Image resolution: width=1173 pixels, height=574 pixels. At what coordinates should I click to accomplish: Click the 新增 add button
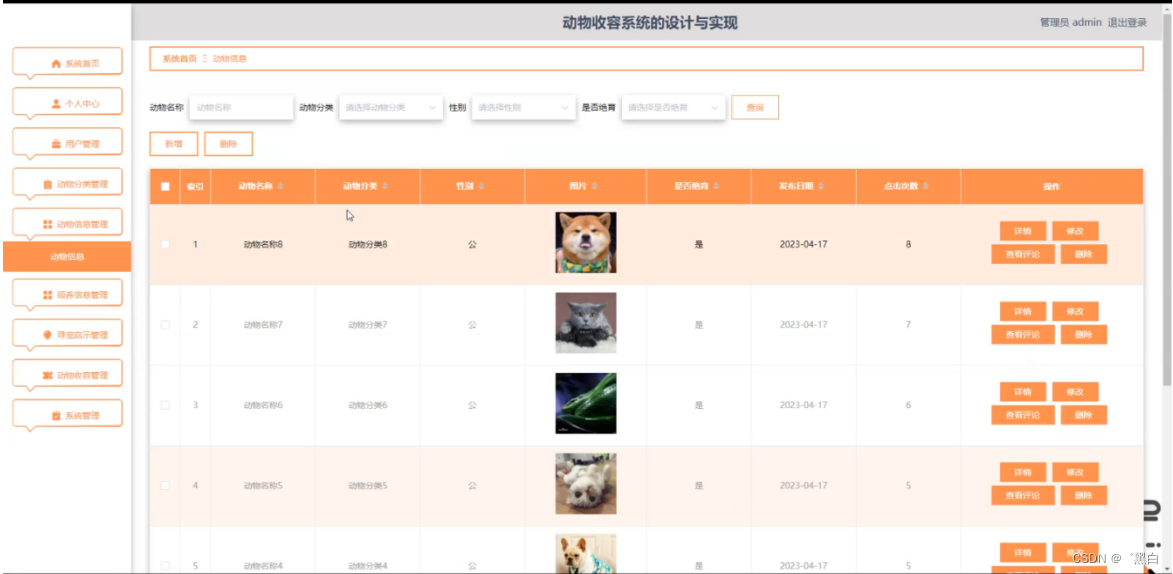coord(174,144)
